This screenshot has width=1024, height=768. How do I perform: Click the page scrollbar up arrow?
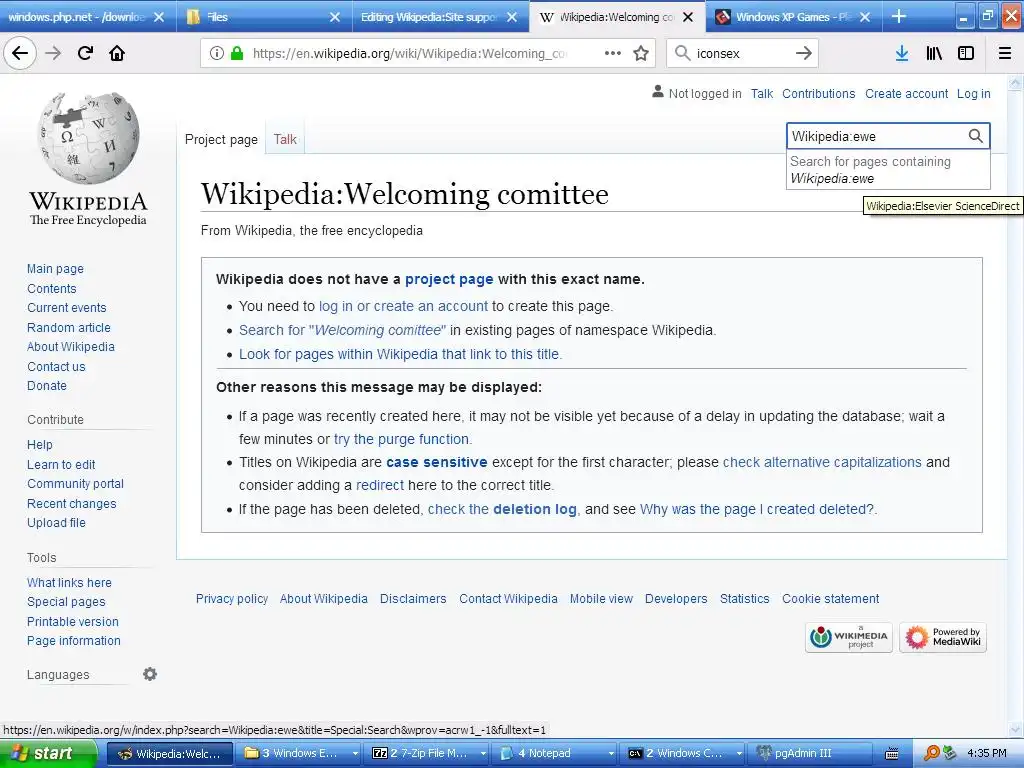tap(1015, 83)
